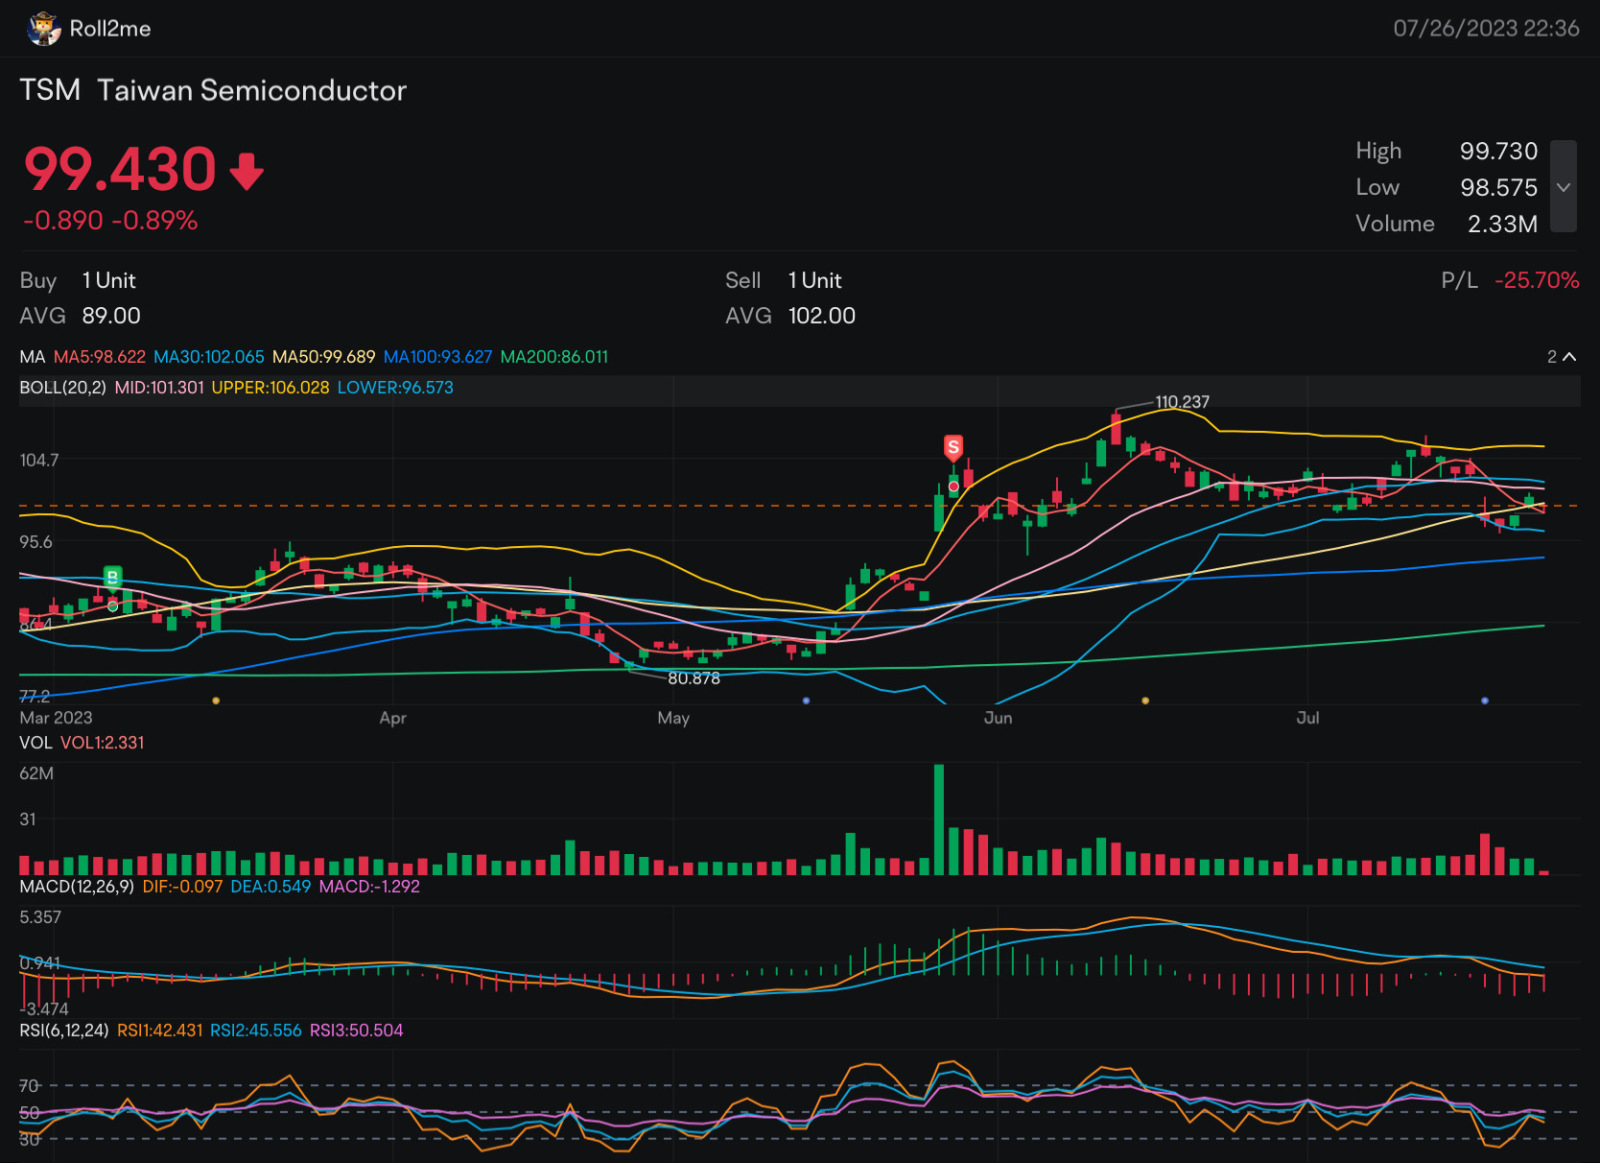The width and height of the screenshot is (1600, 1163).
Task: Click the MACD(12,26,9) indicator label
Action: click(77, 887)
